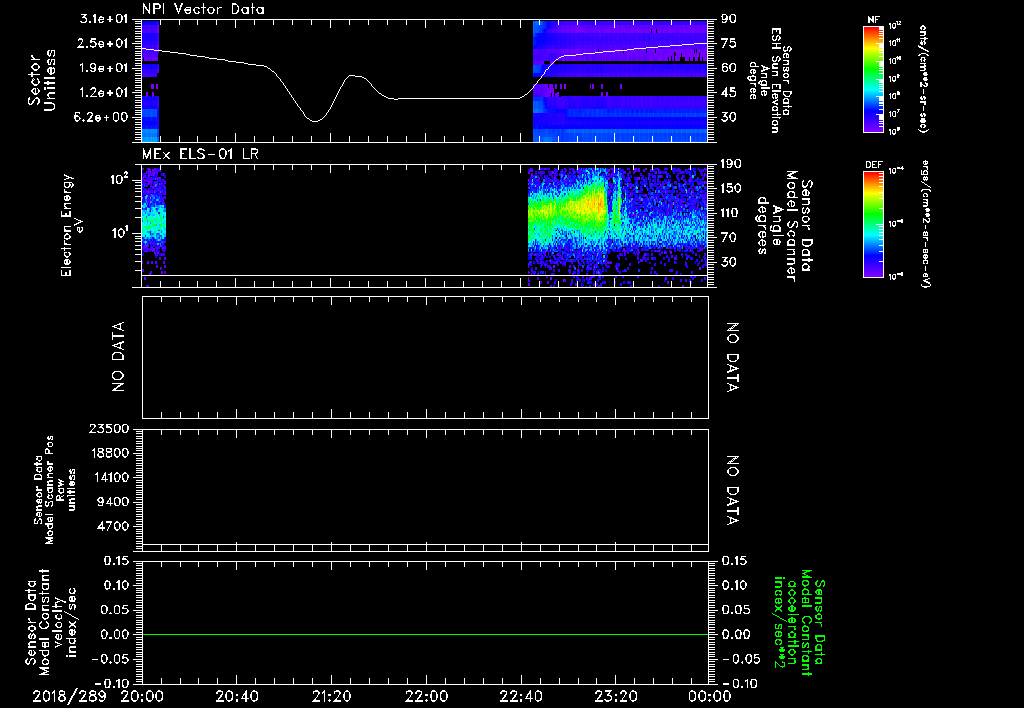Click the '90' sun elevation tick label

(729, 19)
